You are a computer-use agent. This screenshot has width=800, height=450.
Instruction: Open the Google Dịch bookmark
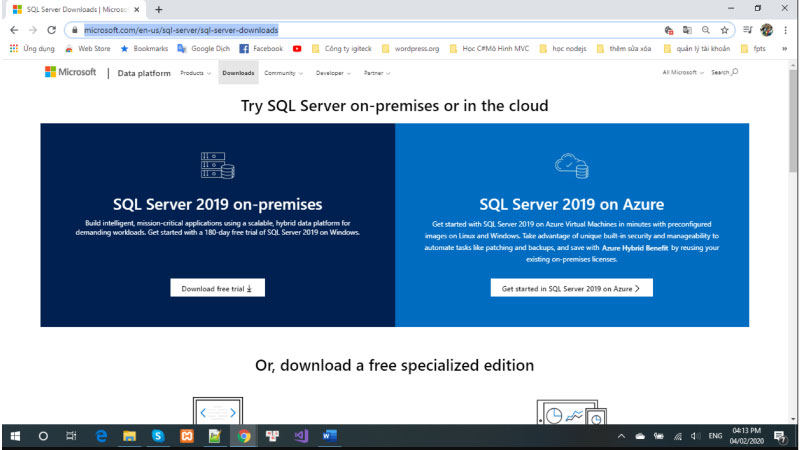[204, 48]
